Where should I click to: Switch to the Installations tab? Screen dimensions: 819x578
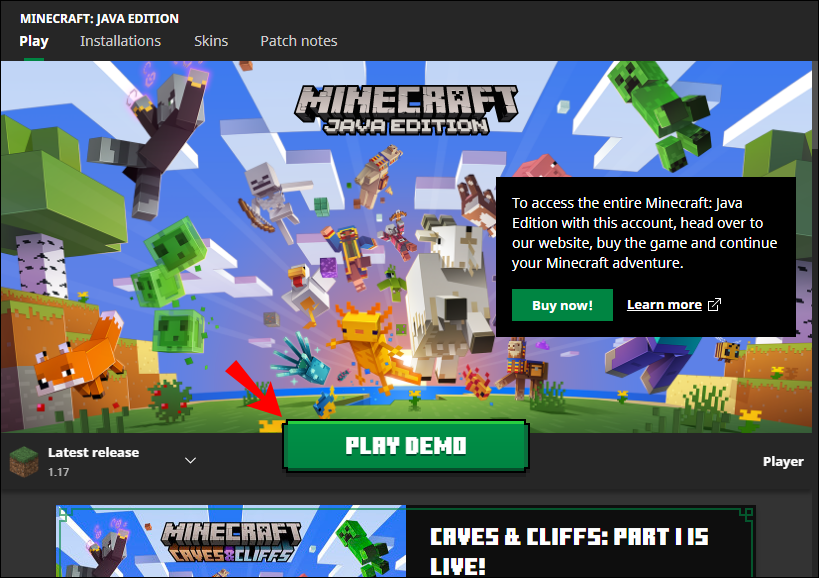click(x=120, y=41)
